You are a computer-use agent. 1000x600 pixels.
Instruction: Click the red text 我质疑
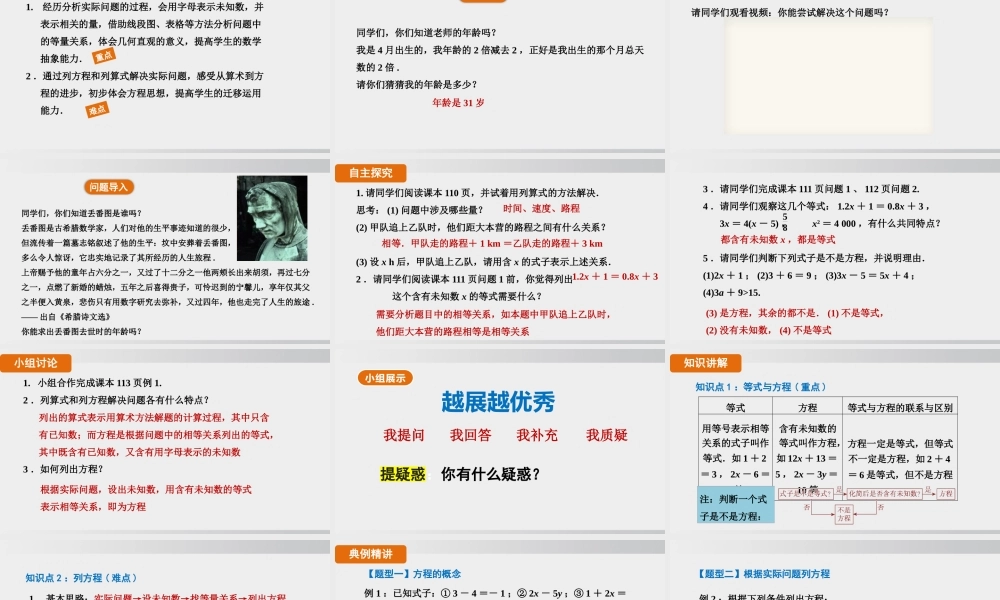(x=607, y=435)
